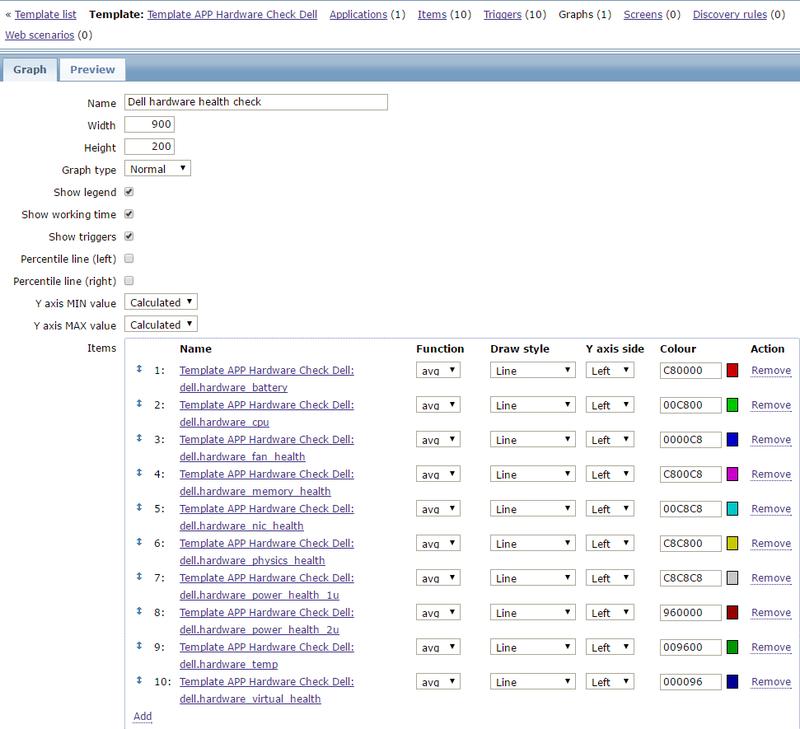This screenshot has height=729, width=800.
Task: Click the reorder arrows for item 3
Action: (x=139, y=439)
